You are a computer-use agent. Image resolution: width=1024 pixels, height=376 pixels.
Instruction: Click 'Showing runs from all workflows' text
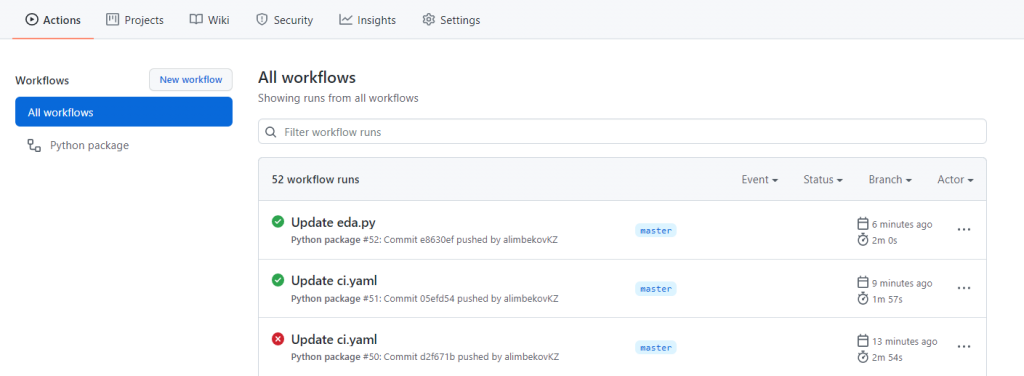pyautogui.click(x=338, y=99)
